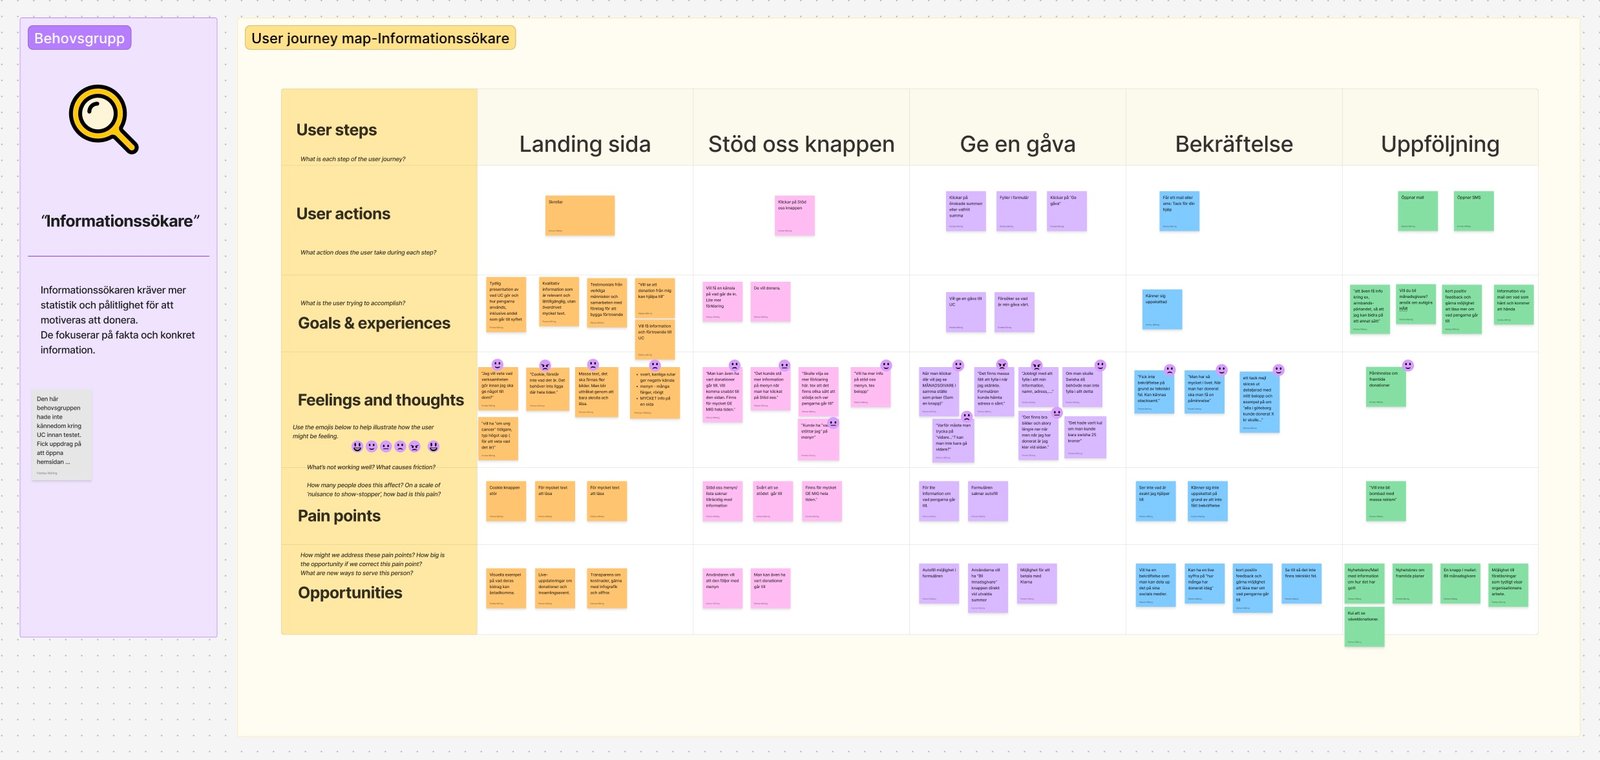Select the purple Behovsgrupp section label
Screen dimensions: 1600x760
click(x=80, y=38)
